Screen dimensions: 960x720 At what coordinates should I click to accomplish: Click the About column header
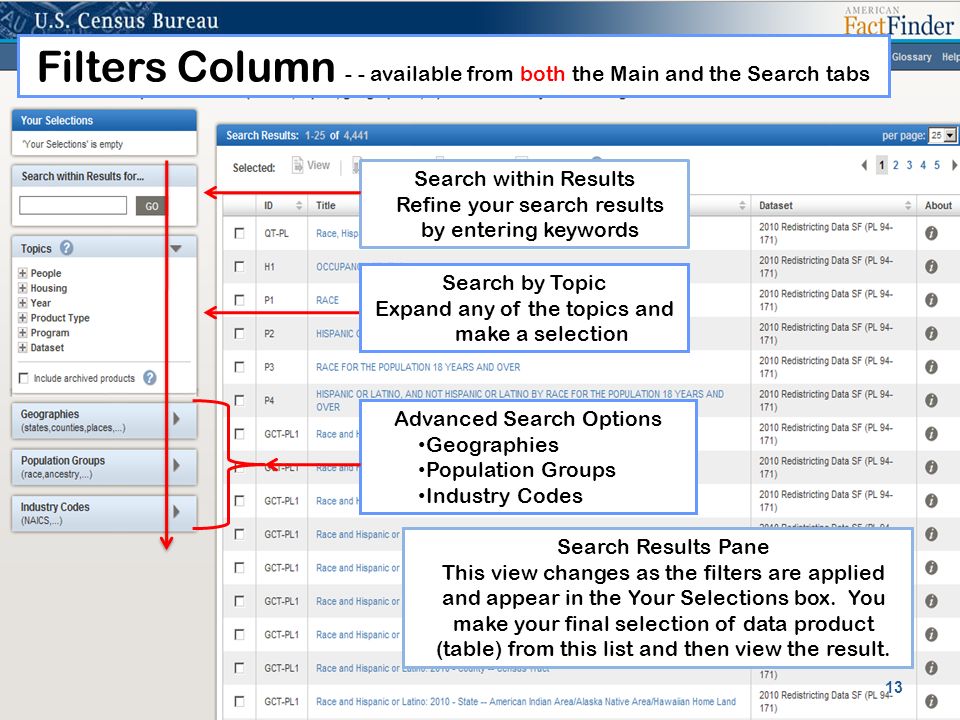point(938,206)
